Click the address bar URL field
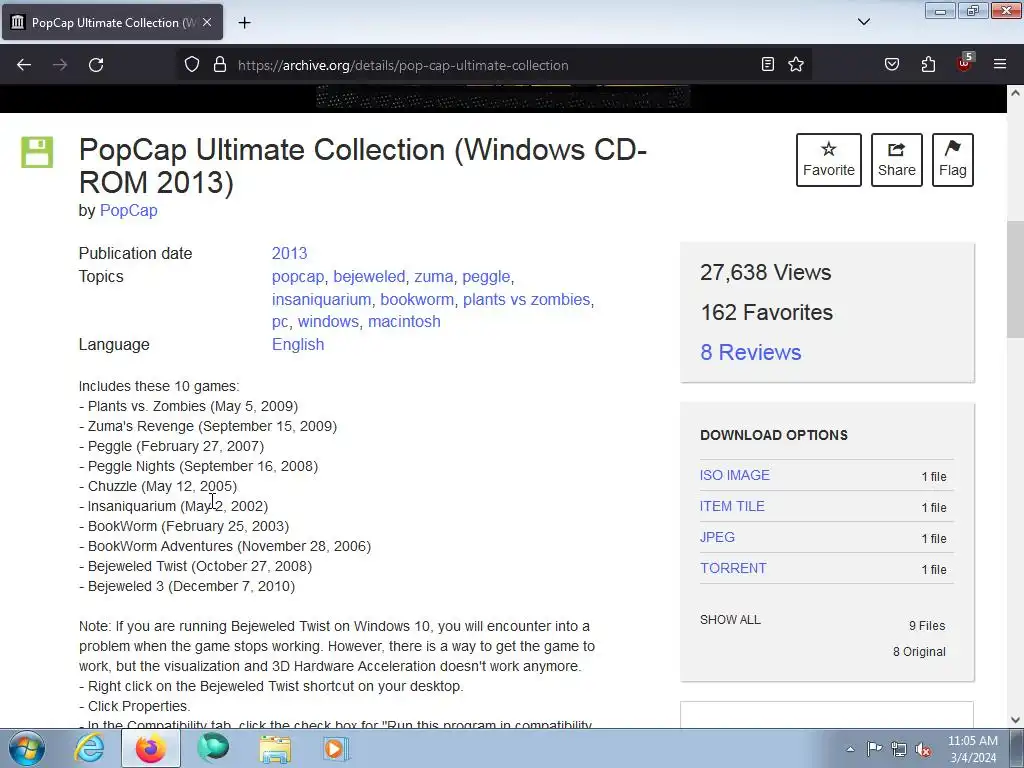The image size is (1024, 768). click(x=493, y=65)
